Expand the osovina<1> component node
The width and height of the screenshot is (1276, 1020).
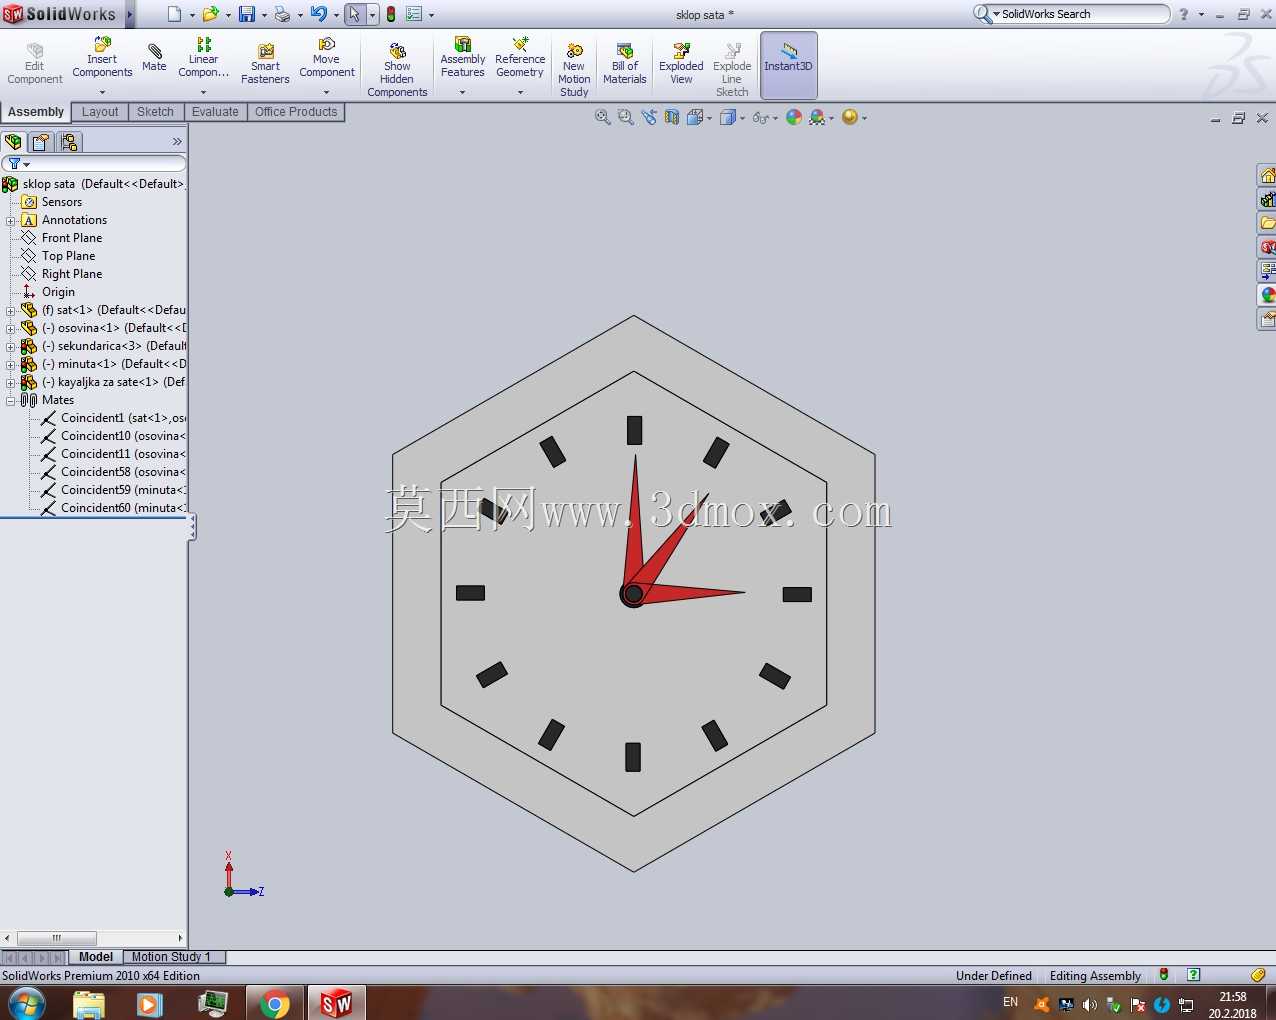tap(11, 329)
